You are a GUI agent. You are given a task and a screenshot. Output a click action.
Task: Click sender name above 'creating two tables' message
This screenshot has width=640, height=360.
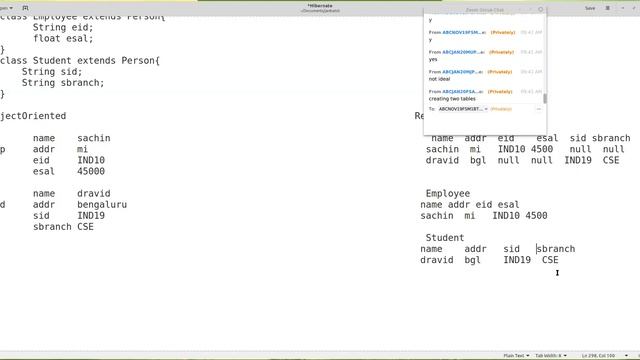[463, 91]
